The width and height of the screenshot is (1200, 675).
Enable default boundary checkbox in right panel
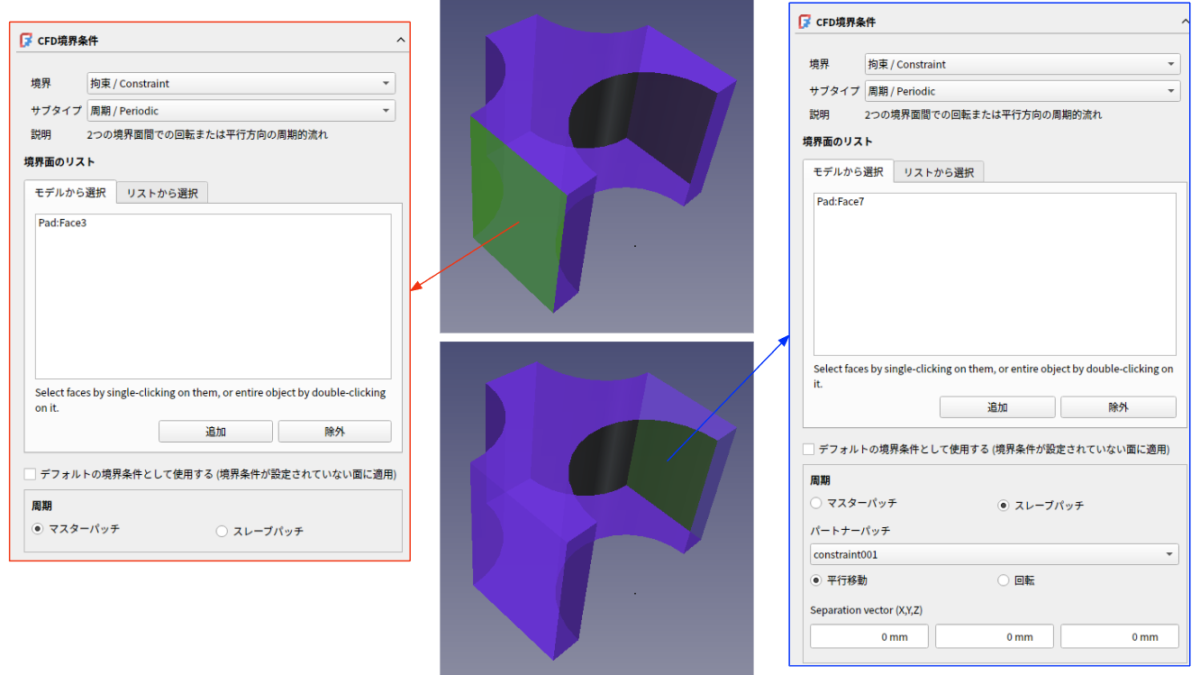point(809,450)
